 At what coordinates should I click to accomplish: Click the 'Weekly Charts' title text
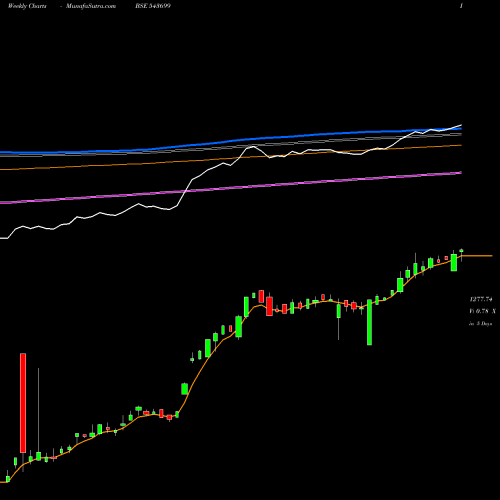[x=27, y=6]
